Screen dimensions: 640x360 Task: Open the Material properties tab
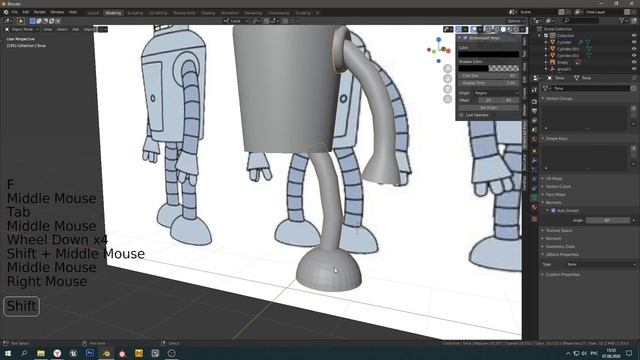534,207
